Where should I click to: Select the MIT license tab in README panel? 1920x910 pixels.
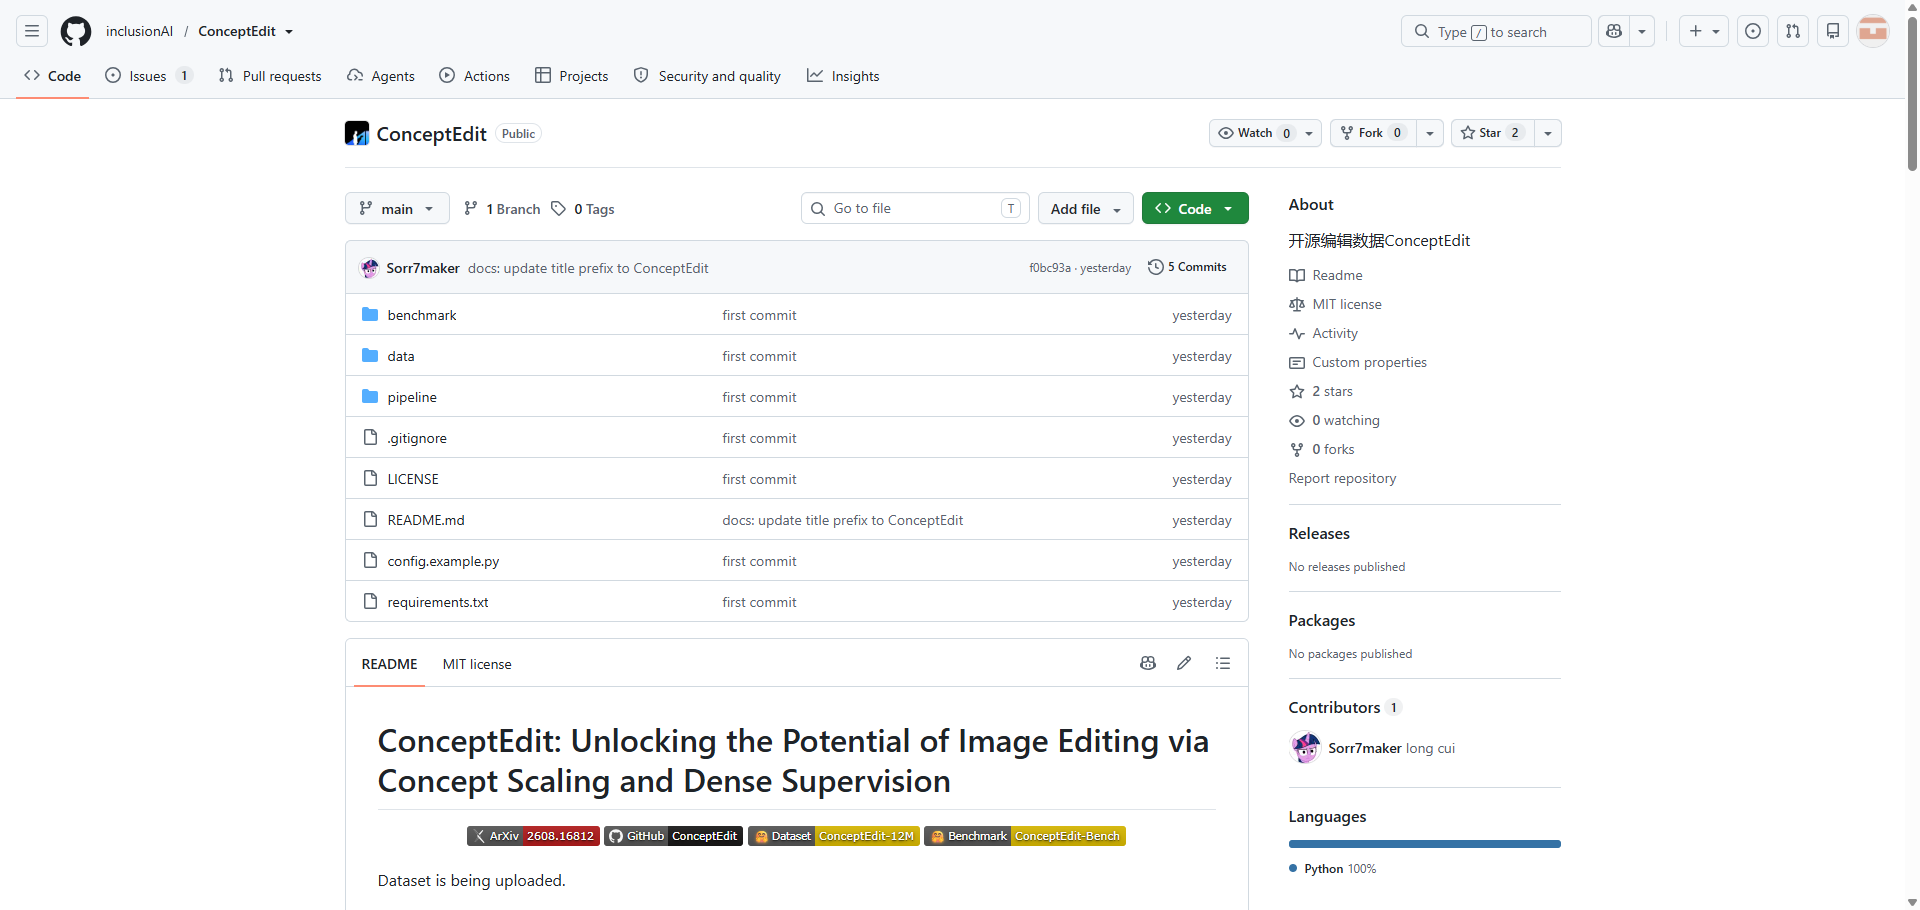(477, 664)
